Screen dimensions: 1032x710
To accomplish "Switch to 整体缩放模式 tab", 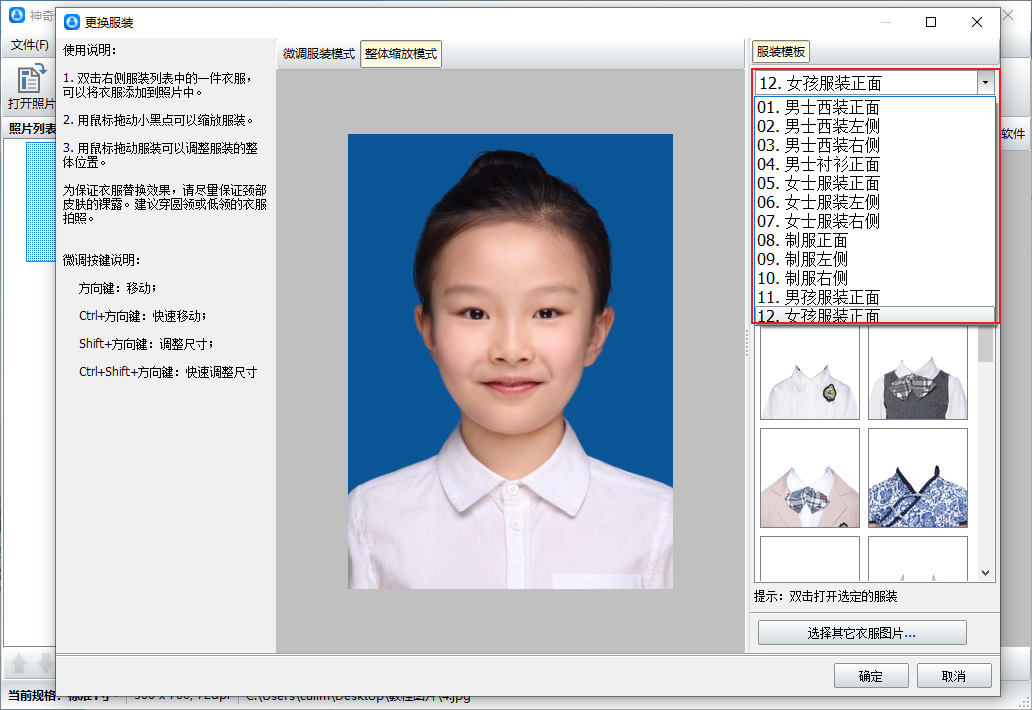I will coord(401,54).
